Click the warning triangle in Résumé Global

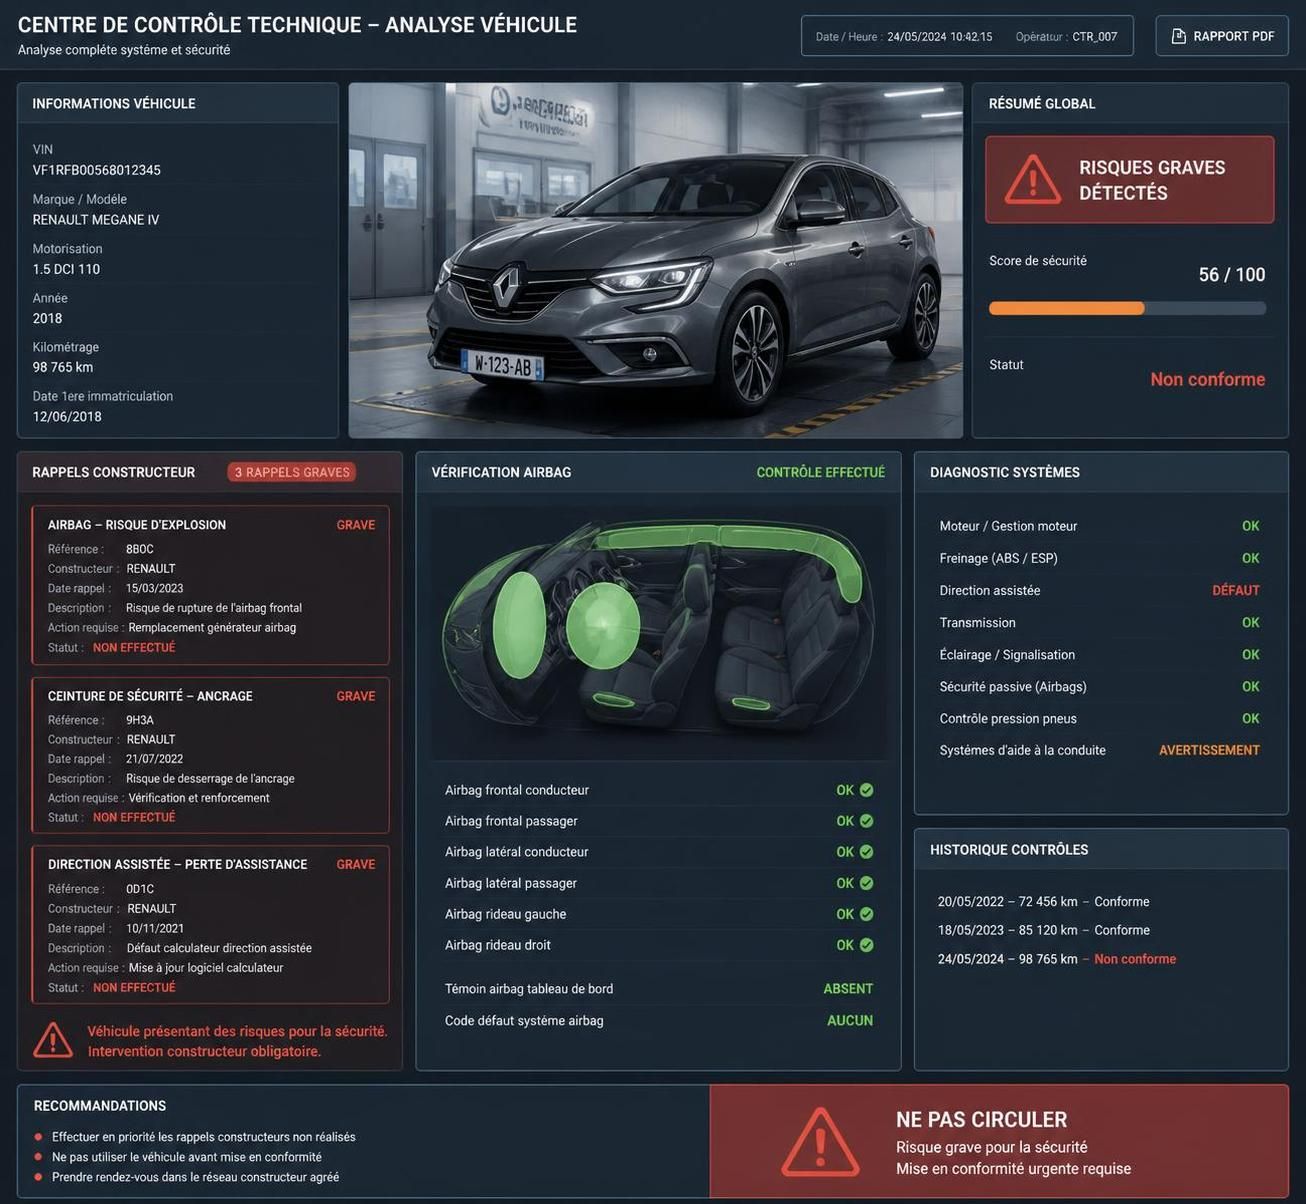tap(1032, 180)
